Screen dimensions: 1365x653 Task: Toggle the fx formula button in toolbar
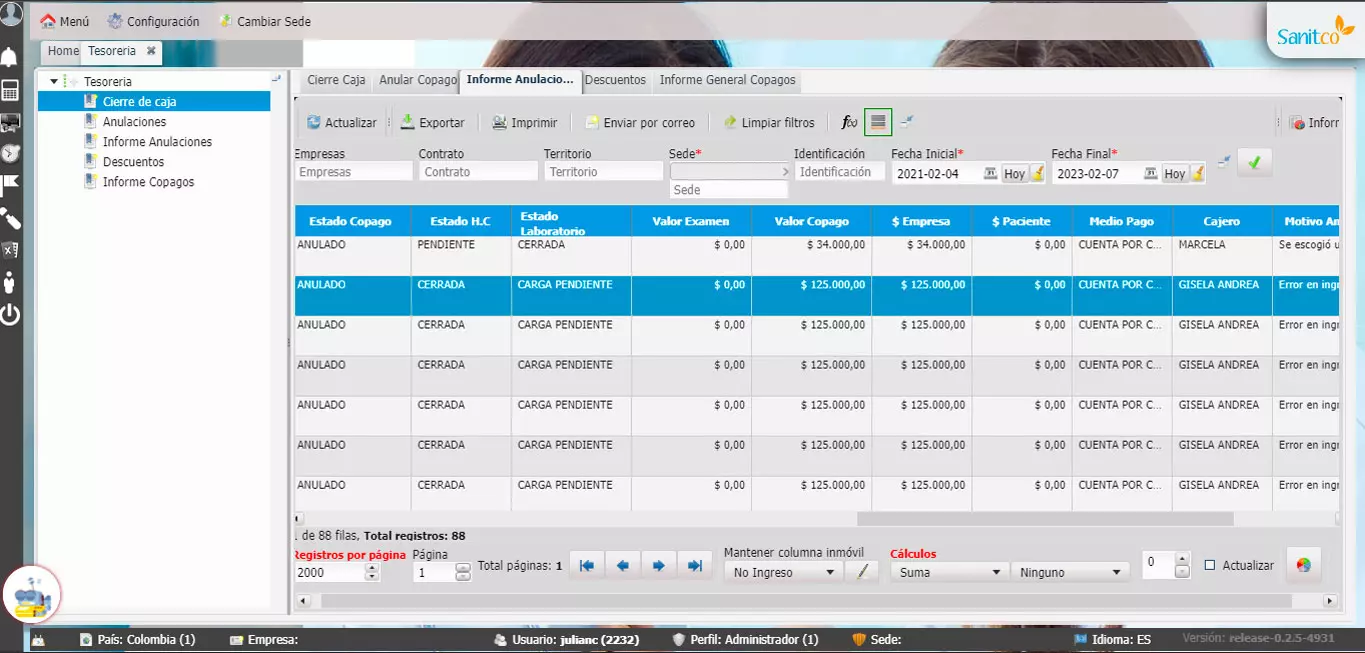pyautogui.click(x=849, y=123)
